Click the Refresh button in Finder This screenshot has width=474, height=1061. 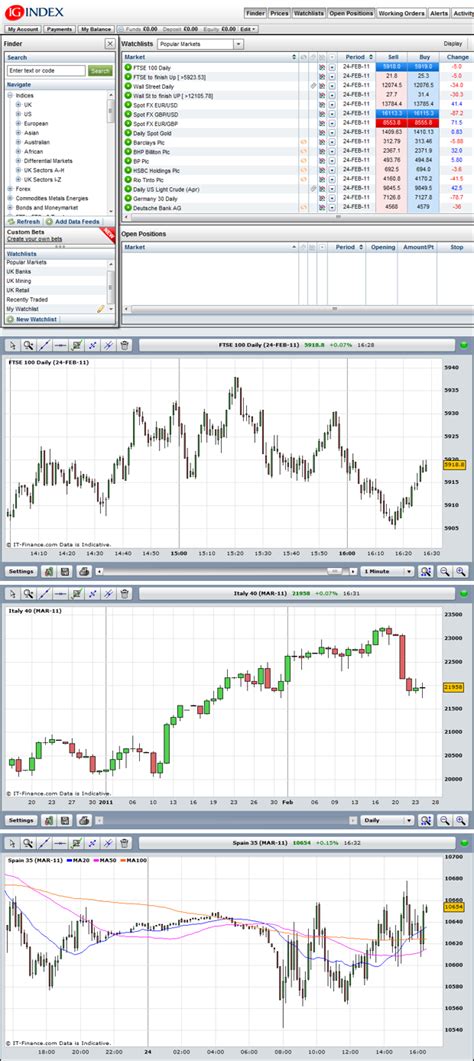pyautogui.click(x=24, y=221)
